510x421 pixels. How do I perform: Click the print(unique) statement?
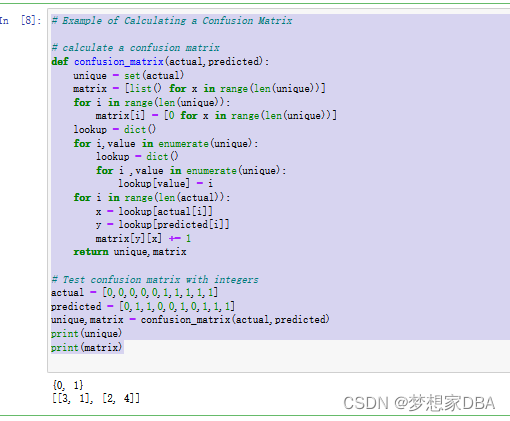coord(87,333)
